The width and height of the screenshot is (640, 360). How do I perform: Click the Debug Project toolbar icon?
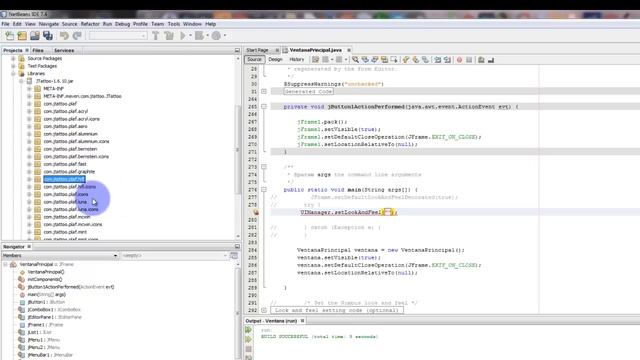tap(199, 36)
